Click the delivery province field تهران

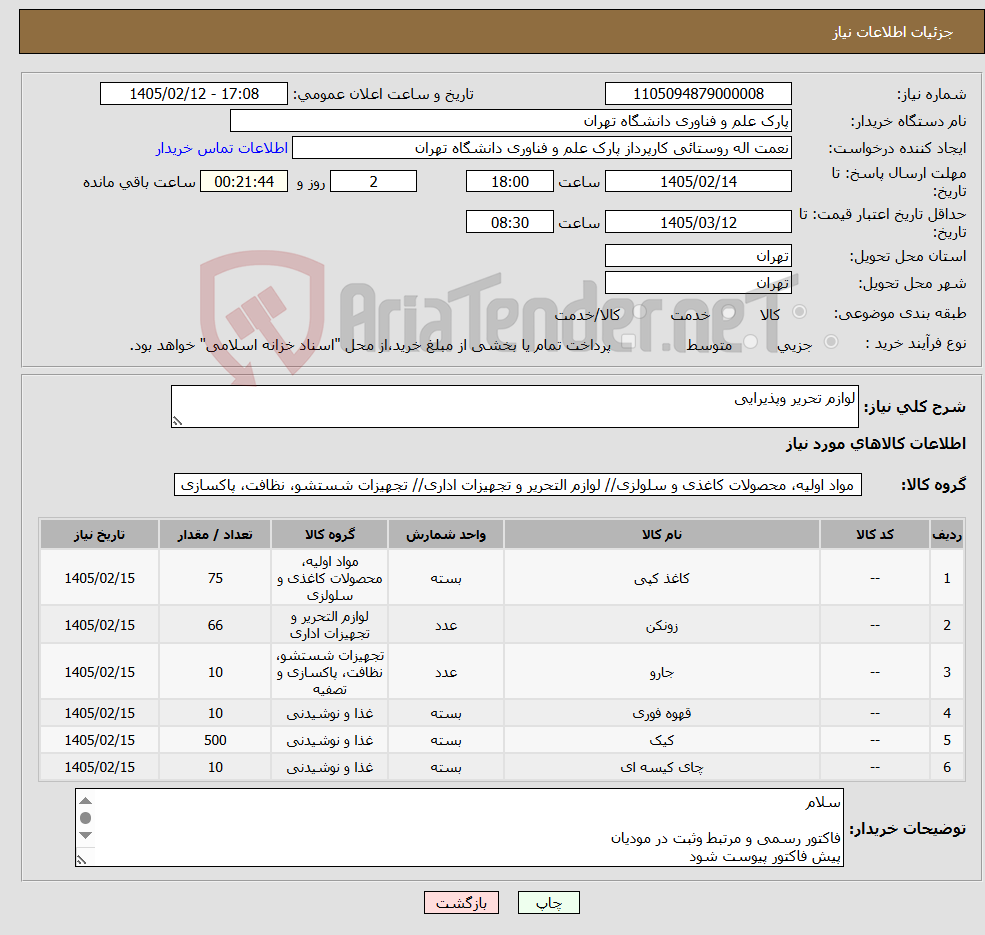698,256
